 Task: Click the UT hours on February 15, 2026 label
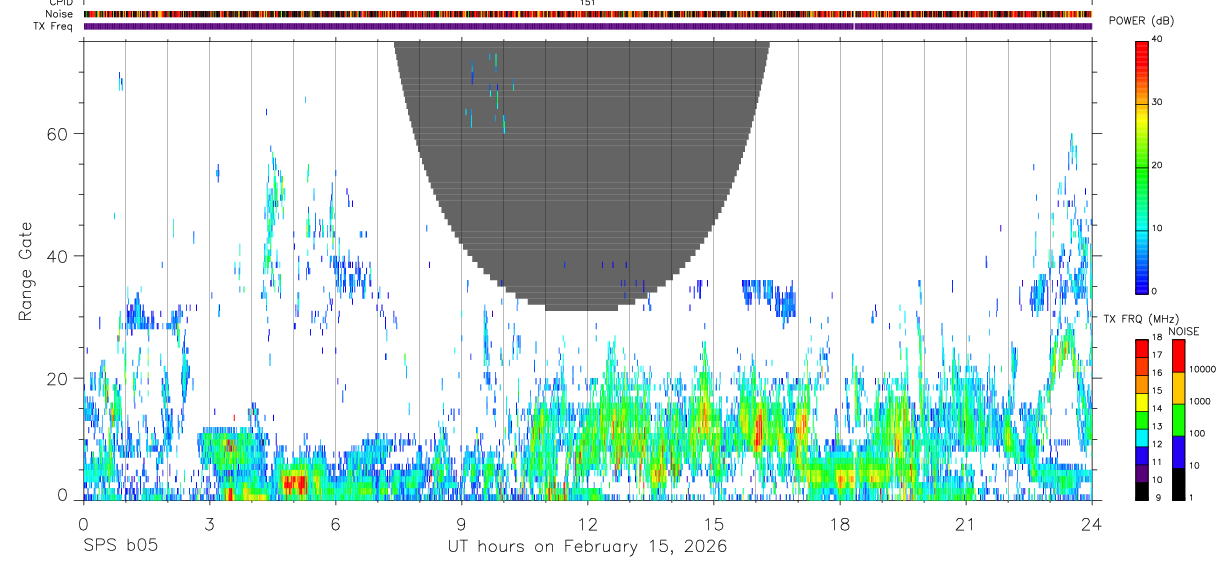587,547
